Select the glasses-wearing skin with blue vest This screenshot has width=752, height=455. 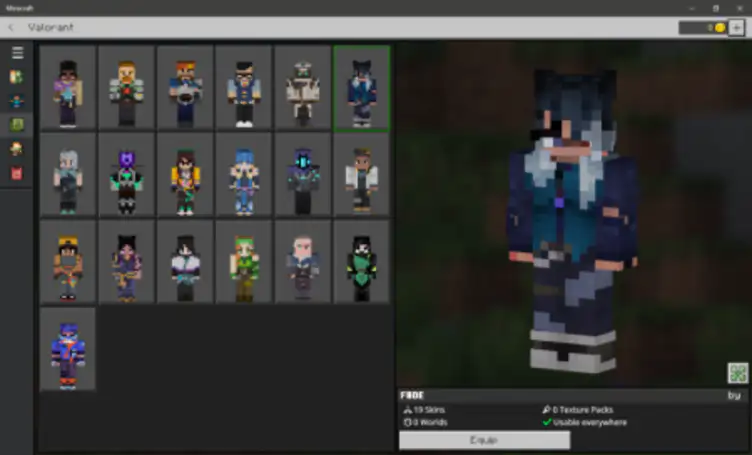point(244,88)
